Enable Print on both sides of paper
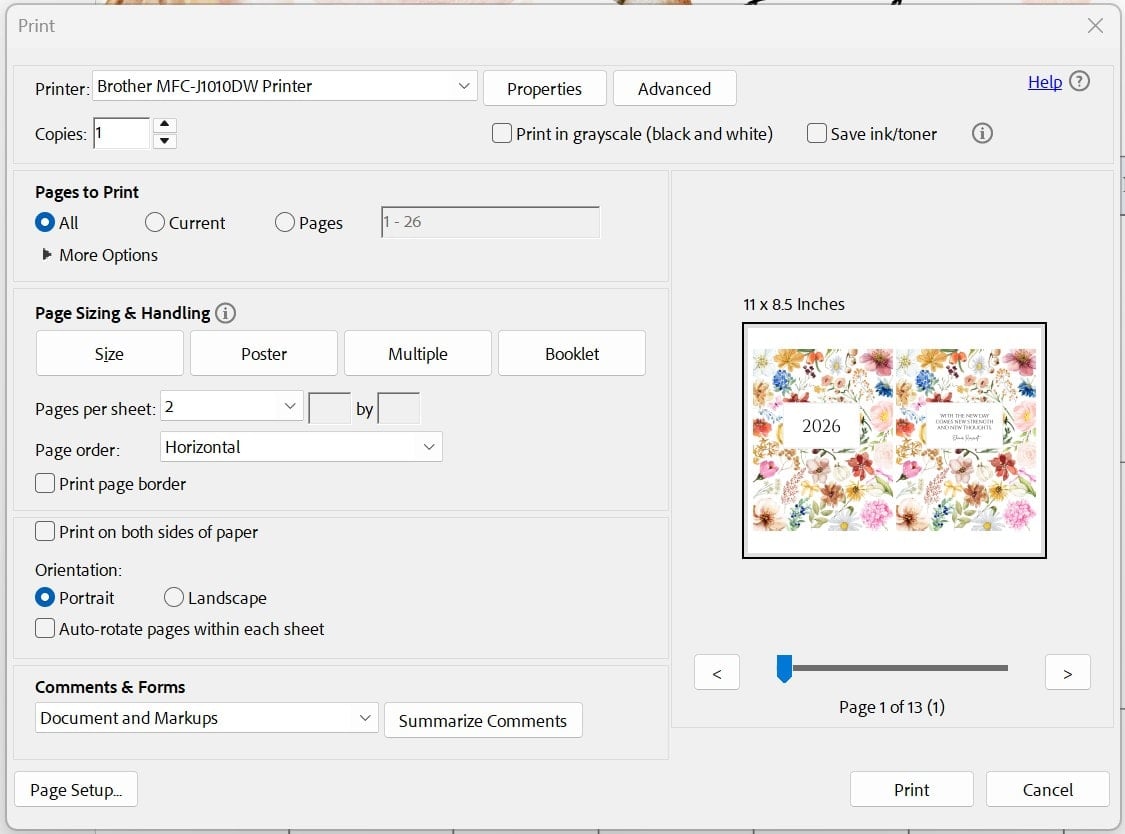Screen dimensions: 1125x834 click(x=45, y=531)
